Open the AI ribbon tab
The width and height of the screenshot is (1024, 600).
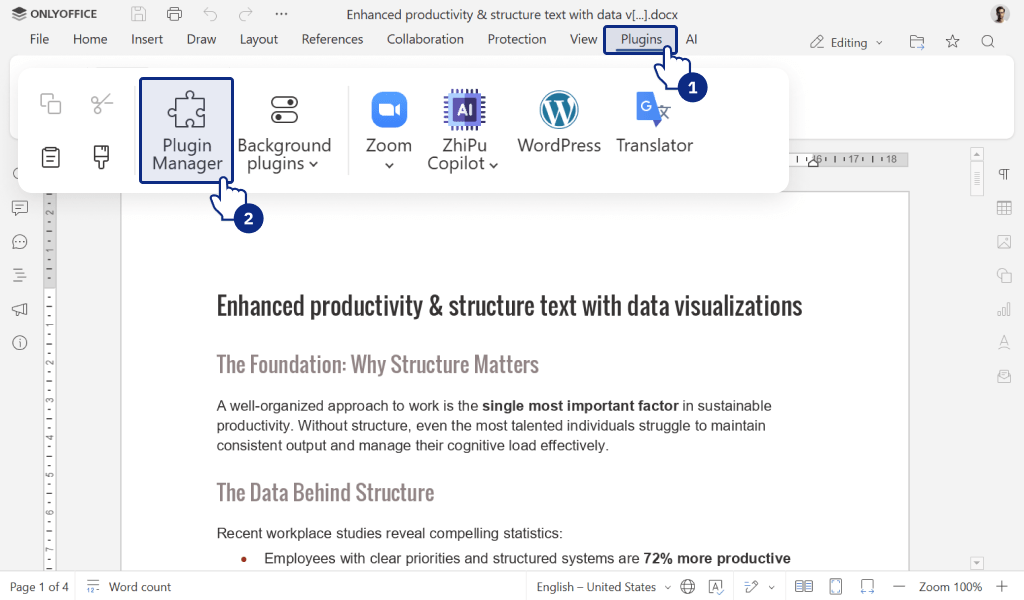coord(691,39)
